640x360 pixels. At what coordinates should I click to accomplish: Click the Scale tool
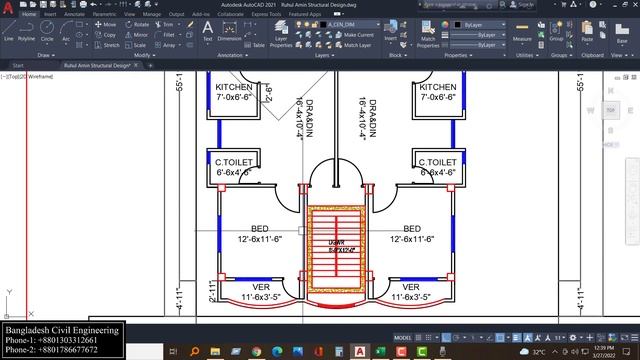point(136,45)
